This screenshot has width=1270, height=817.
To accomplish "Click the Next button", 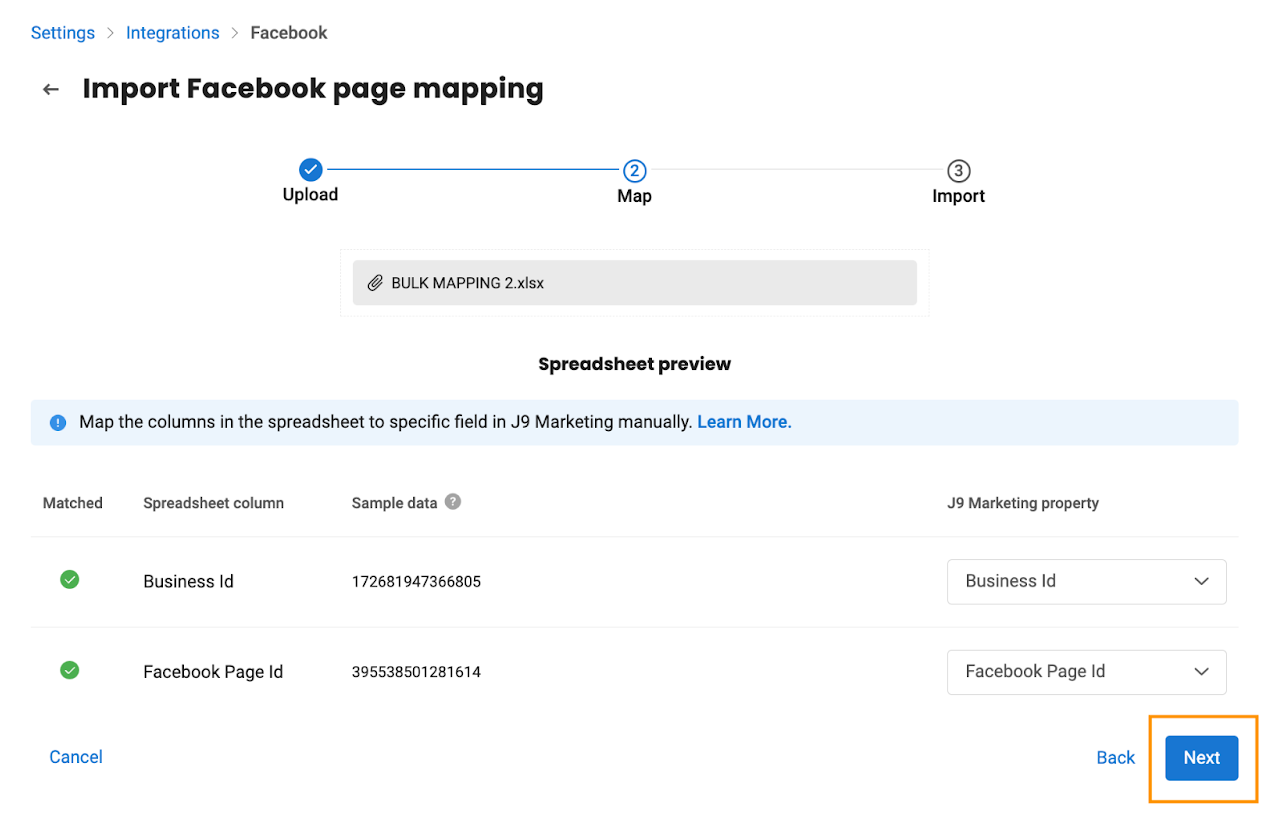I will pos(1202,758).
